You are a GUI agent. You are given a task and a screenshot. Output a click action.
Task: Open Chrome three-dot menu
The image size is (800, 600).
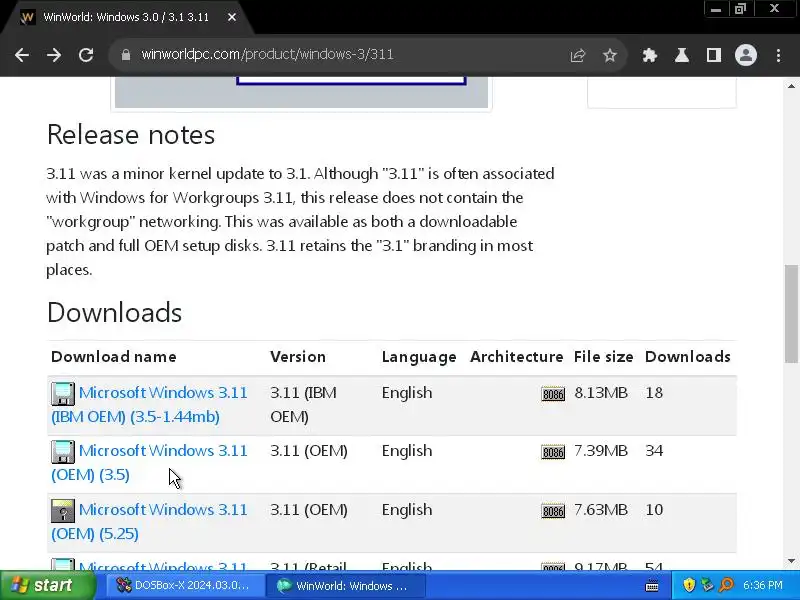778,55
